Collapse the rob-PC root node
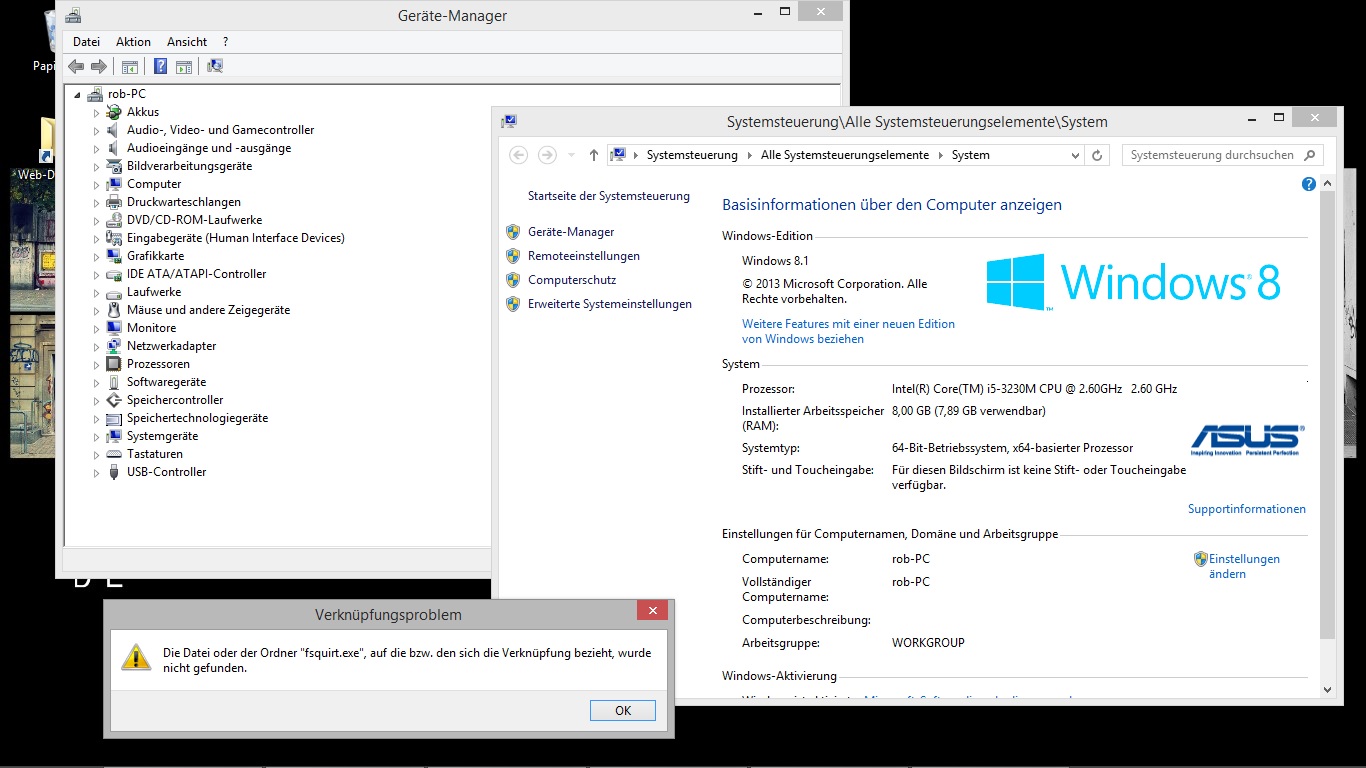Image resolution: width=1366 pixels, height=768 pixels. pos(77,95)
